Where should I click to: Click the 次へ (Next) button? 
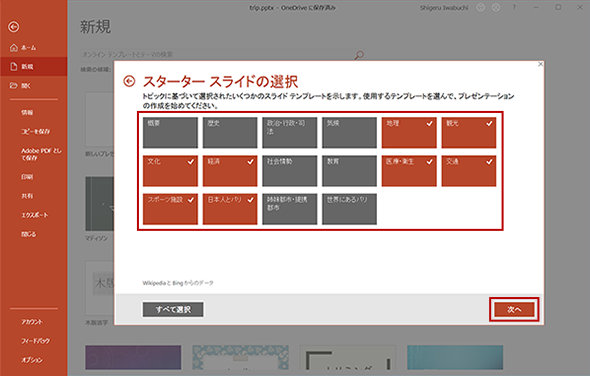[514, 309]
